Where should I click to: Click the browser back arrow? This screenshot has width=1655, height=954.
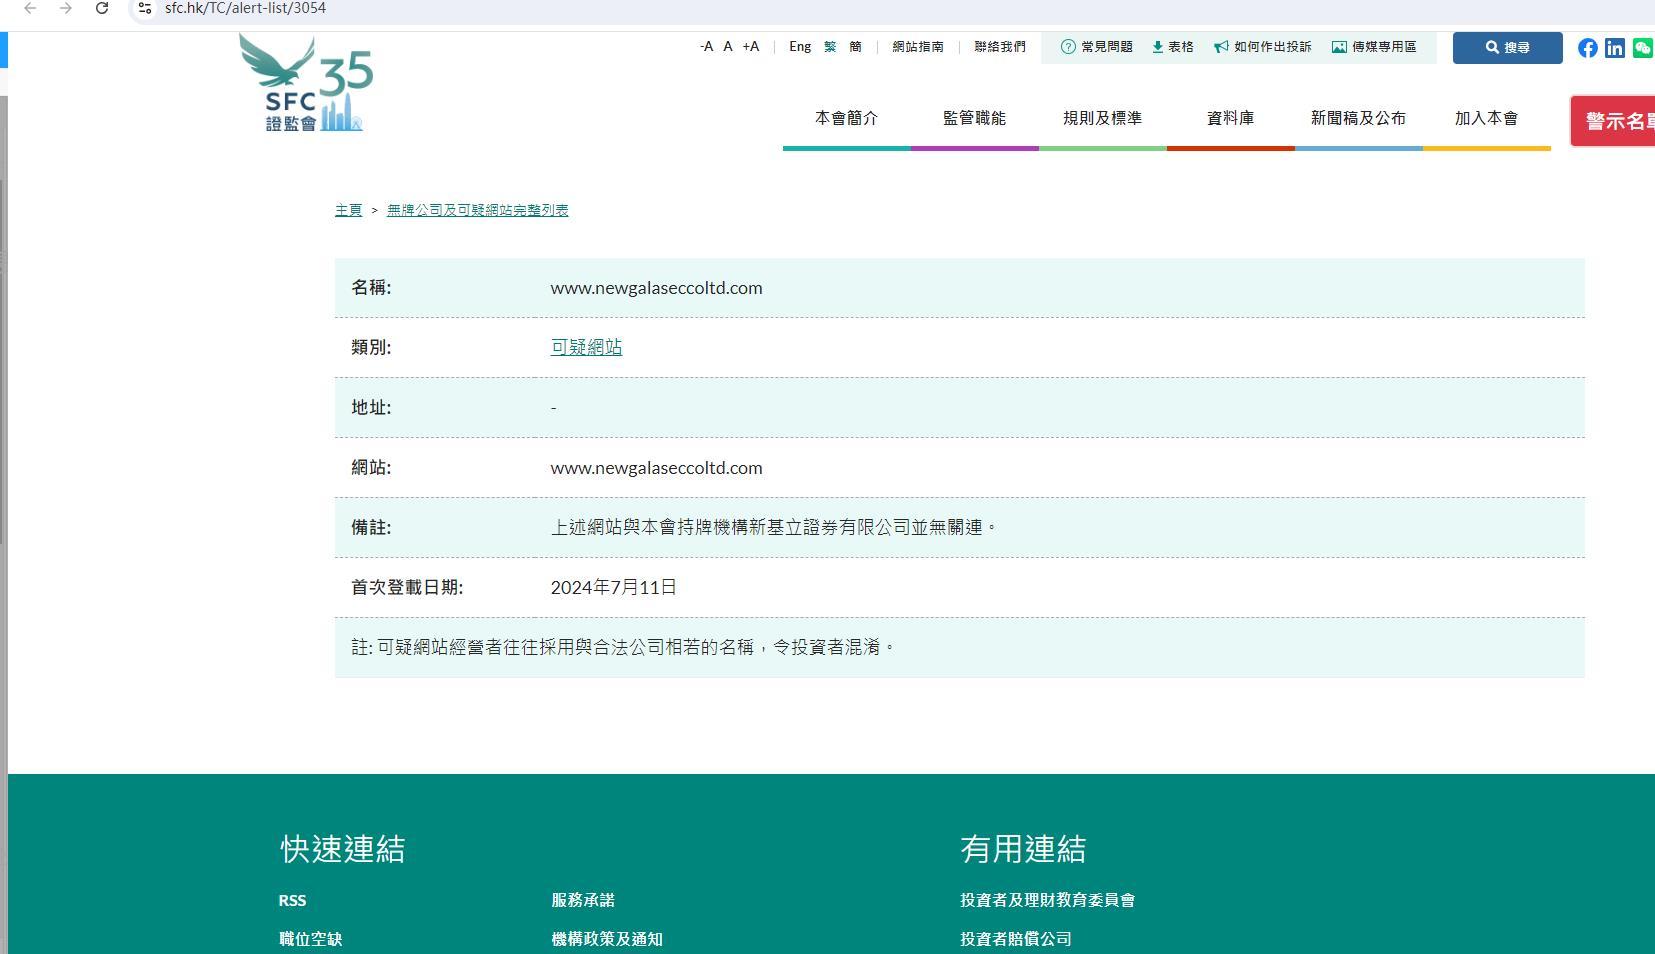[x=30, y=8]
